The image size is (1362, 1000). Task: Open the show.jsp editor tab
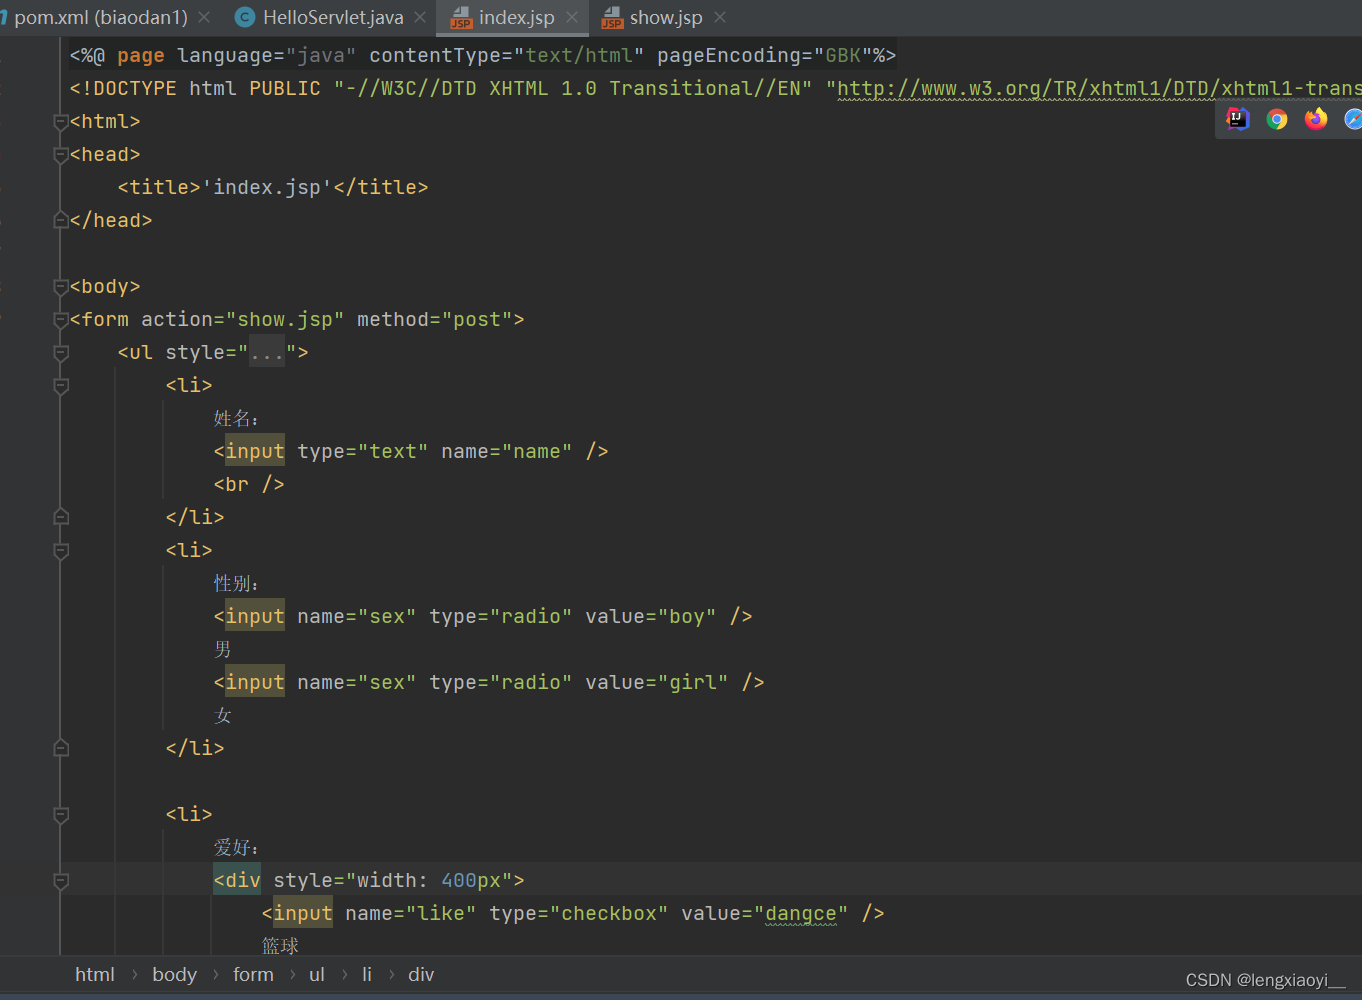coord(665,17)
